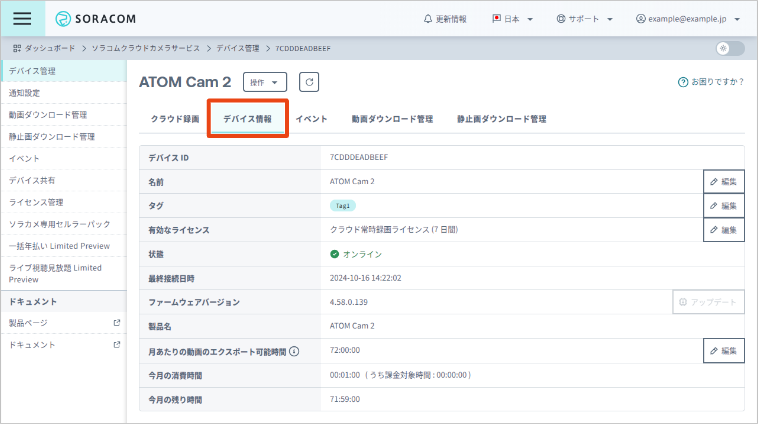Open the 日本 region dropdown

tap(512, 19)
